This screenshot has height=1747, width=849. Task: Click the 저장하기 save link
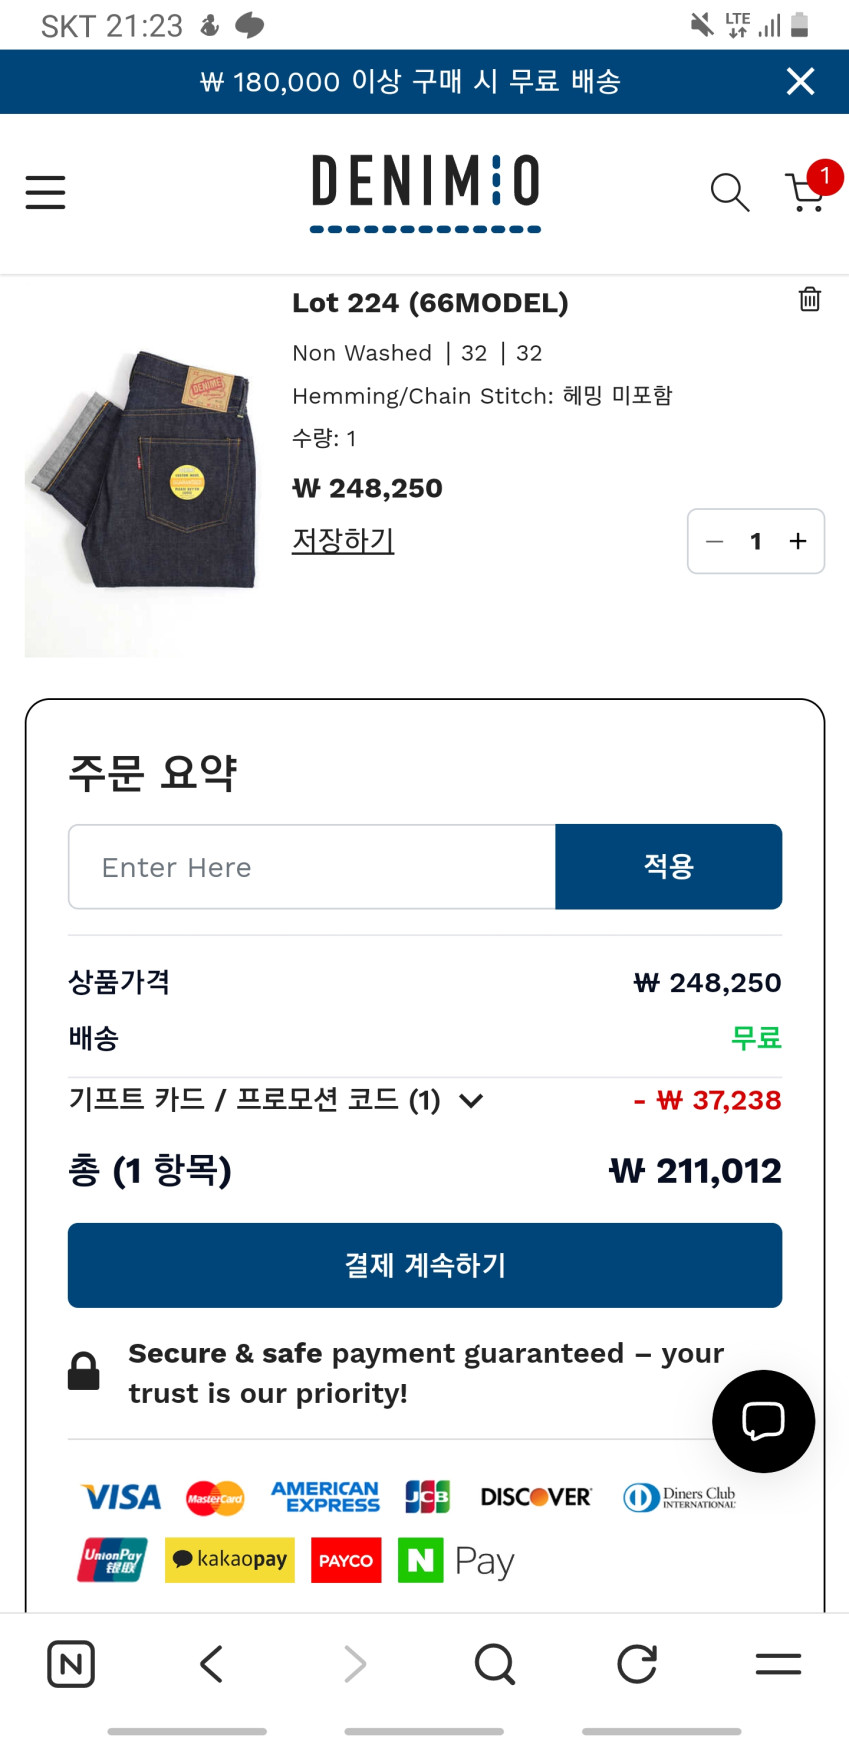click(x=343, y=540)
